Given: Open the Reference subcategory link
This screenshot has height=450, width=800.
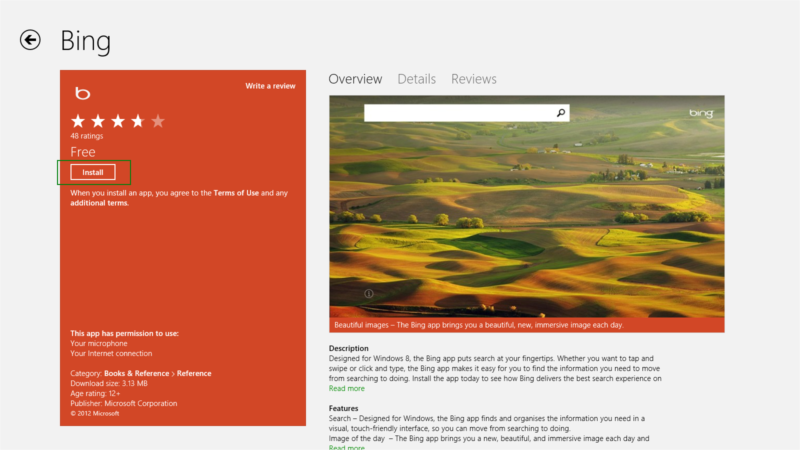Looking at the screenshot, I should click(x=194, y=373).
